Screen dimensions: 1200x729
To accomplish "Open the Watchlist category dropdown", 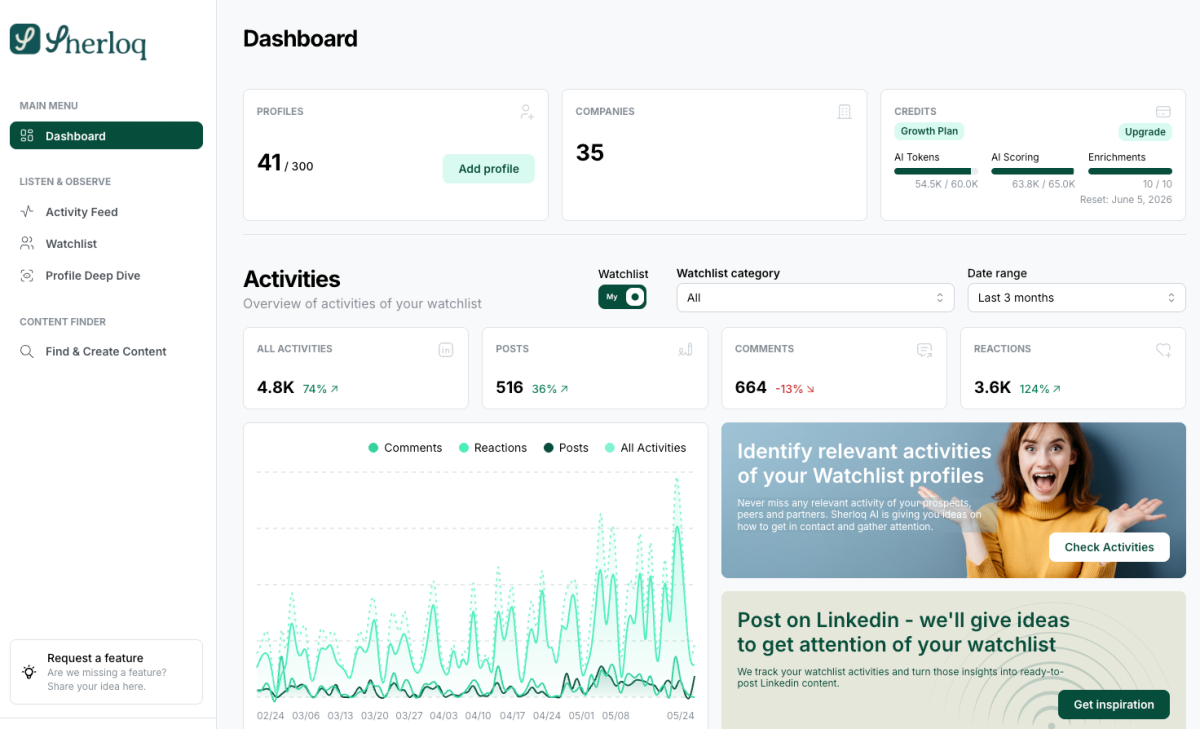I will click(815, 298).
